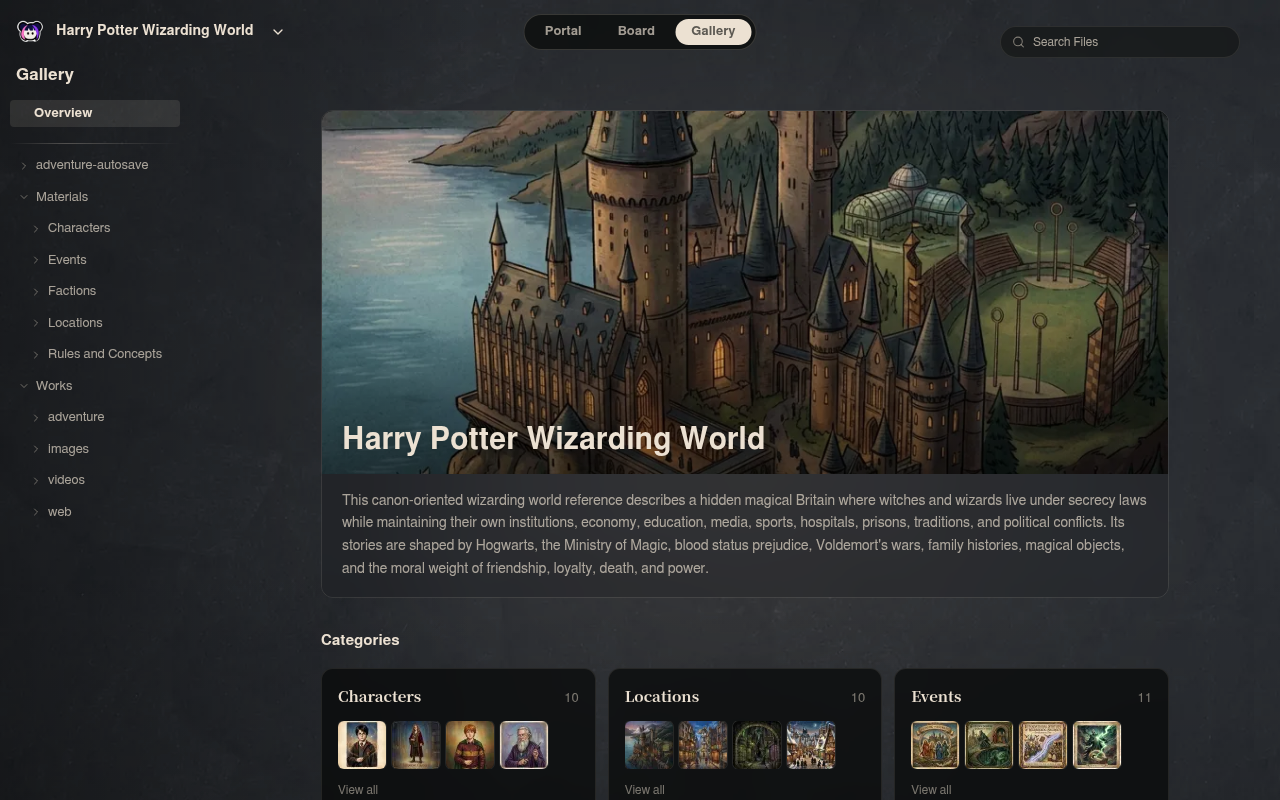Open Harry Potter character thumbnail
This screenshot has height=800, width=1280.
point(362,745)
